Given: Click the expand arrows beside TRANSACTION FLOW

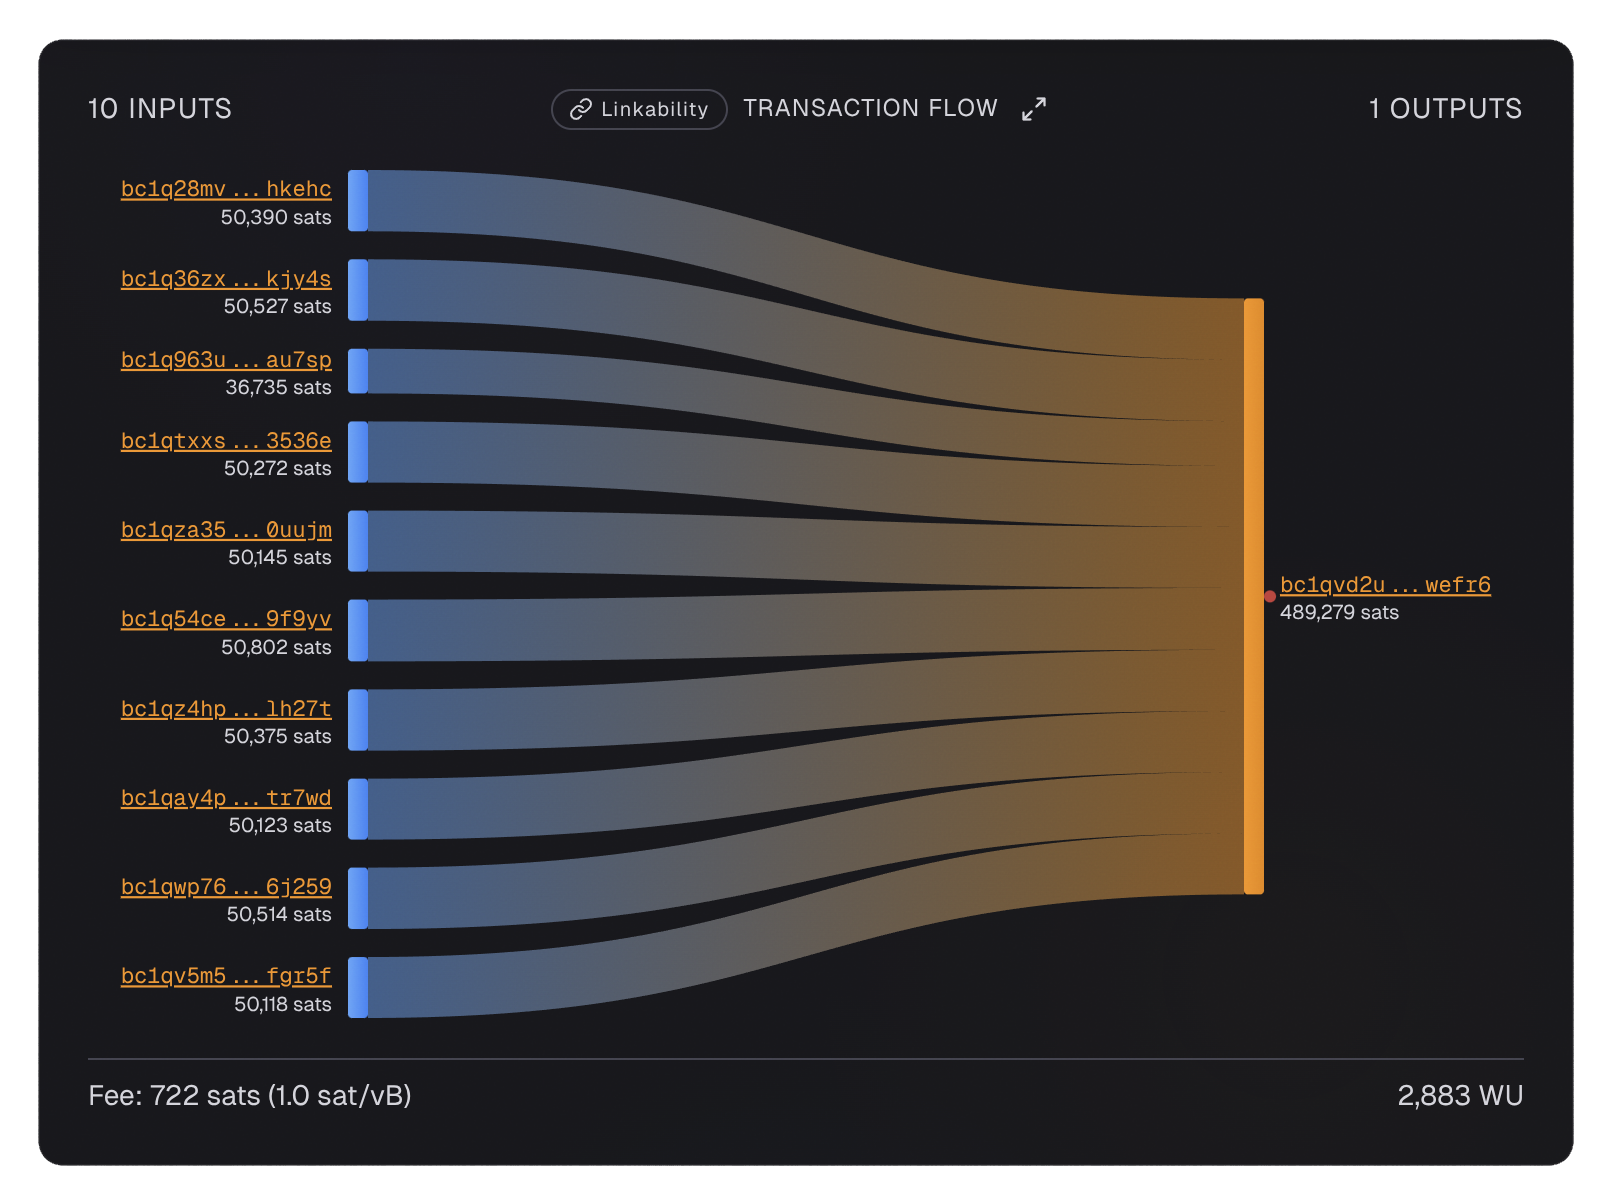Looking at the screenshot, I should tap(1034, 108).
